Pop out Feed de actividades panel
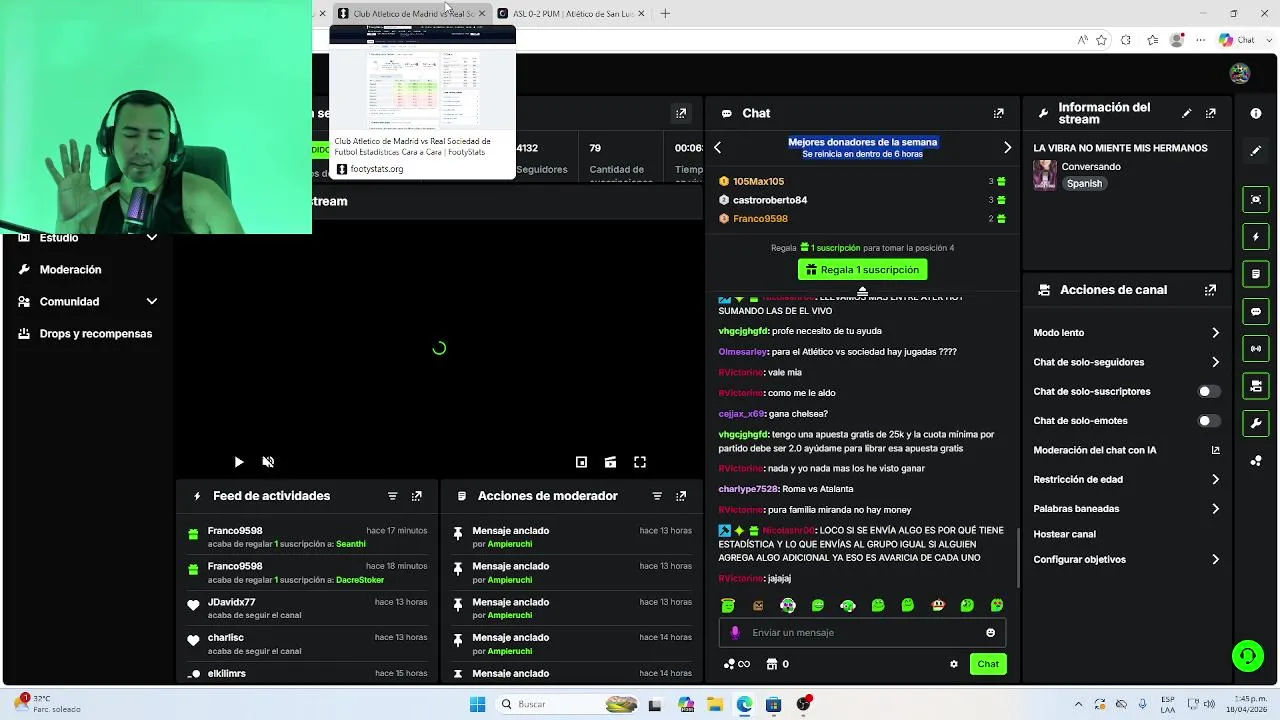 417,496
